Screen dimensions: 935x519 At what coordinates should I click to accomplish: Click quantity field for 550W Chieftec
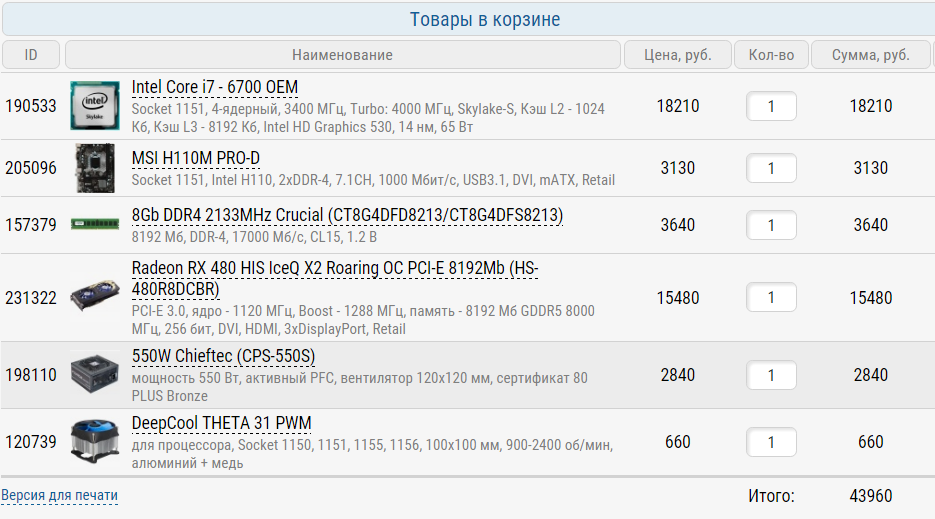pyautogui.click(x=771, y=375)
